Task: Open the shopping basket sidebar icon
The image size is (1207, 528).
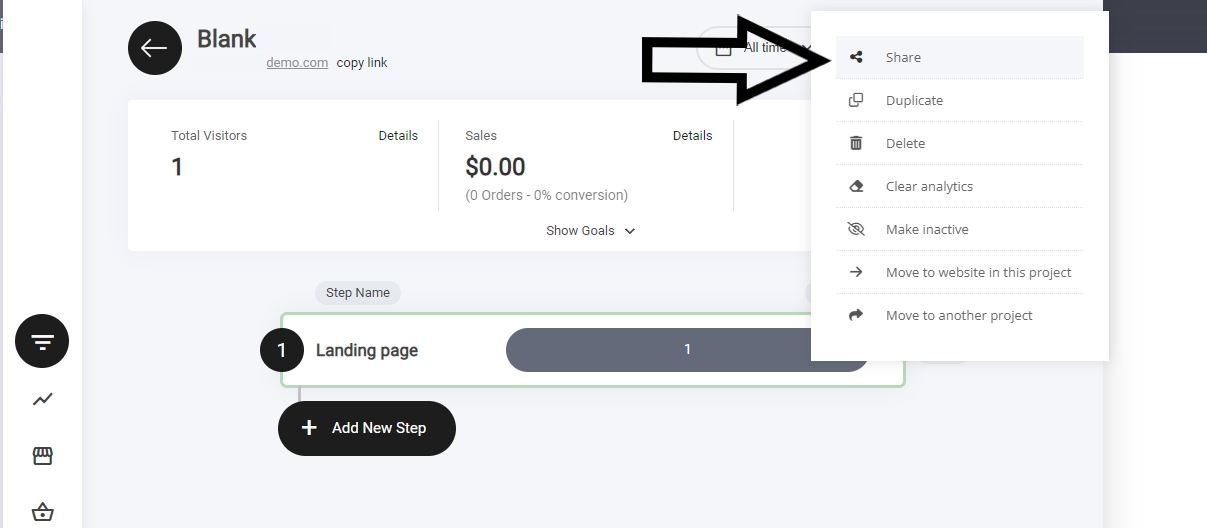Action: tap(42, 512)
